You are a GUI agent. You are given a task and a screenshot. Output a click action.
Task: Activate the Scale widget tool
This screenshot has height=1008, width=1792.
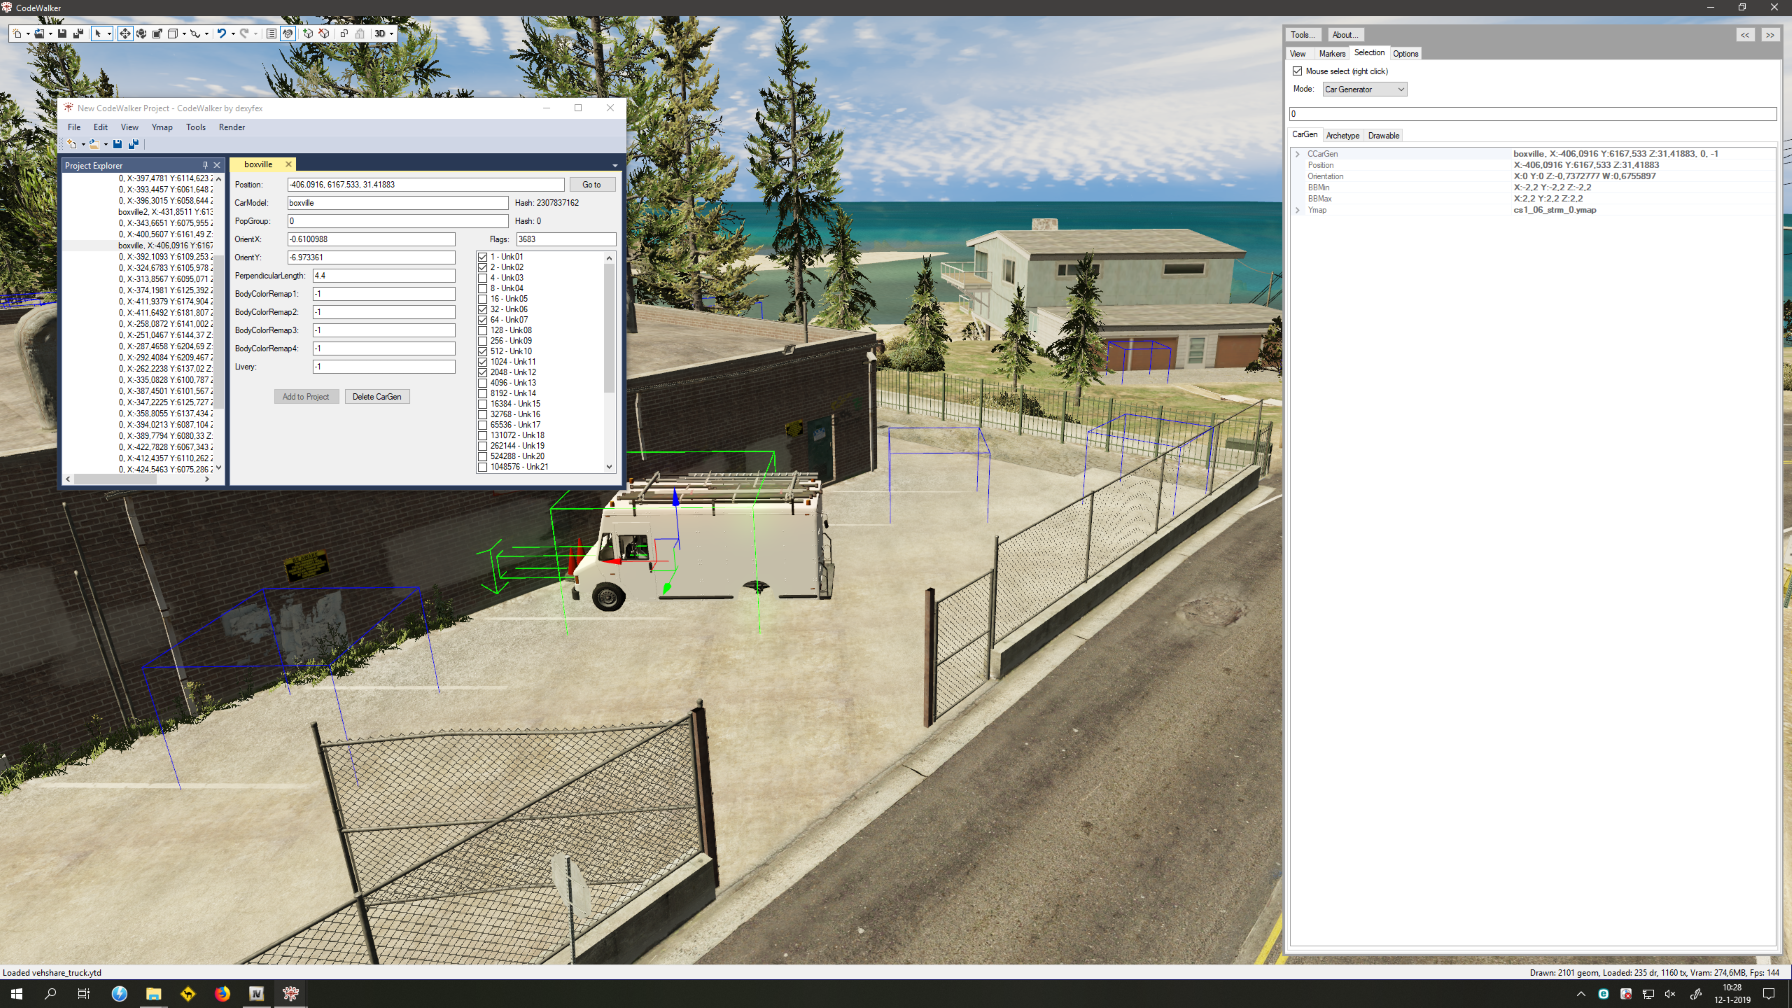[157, 34]
